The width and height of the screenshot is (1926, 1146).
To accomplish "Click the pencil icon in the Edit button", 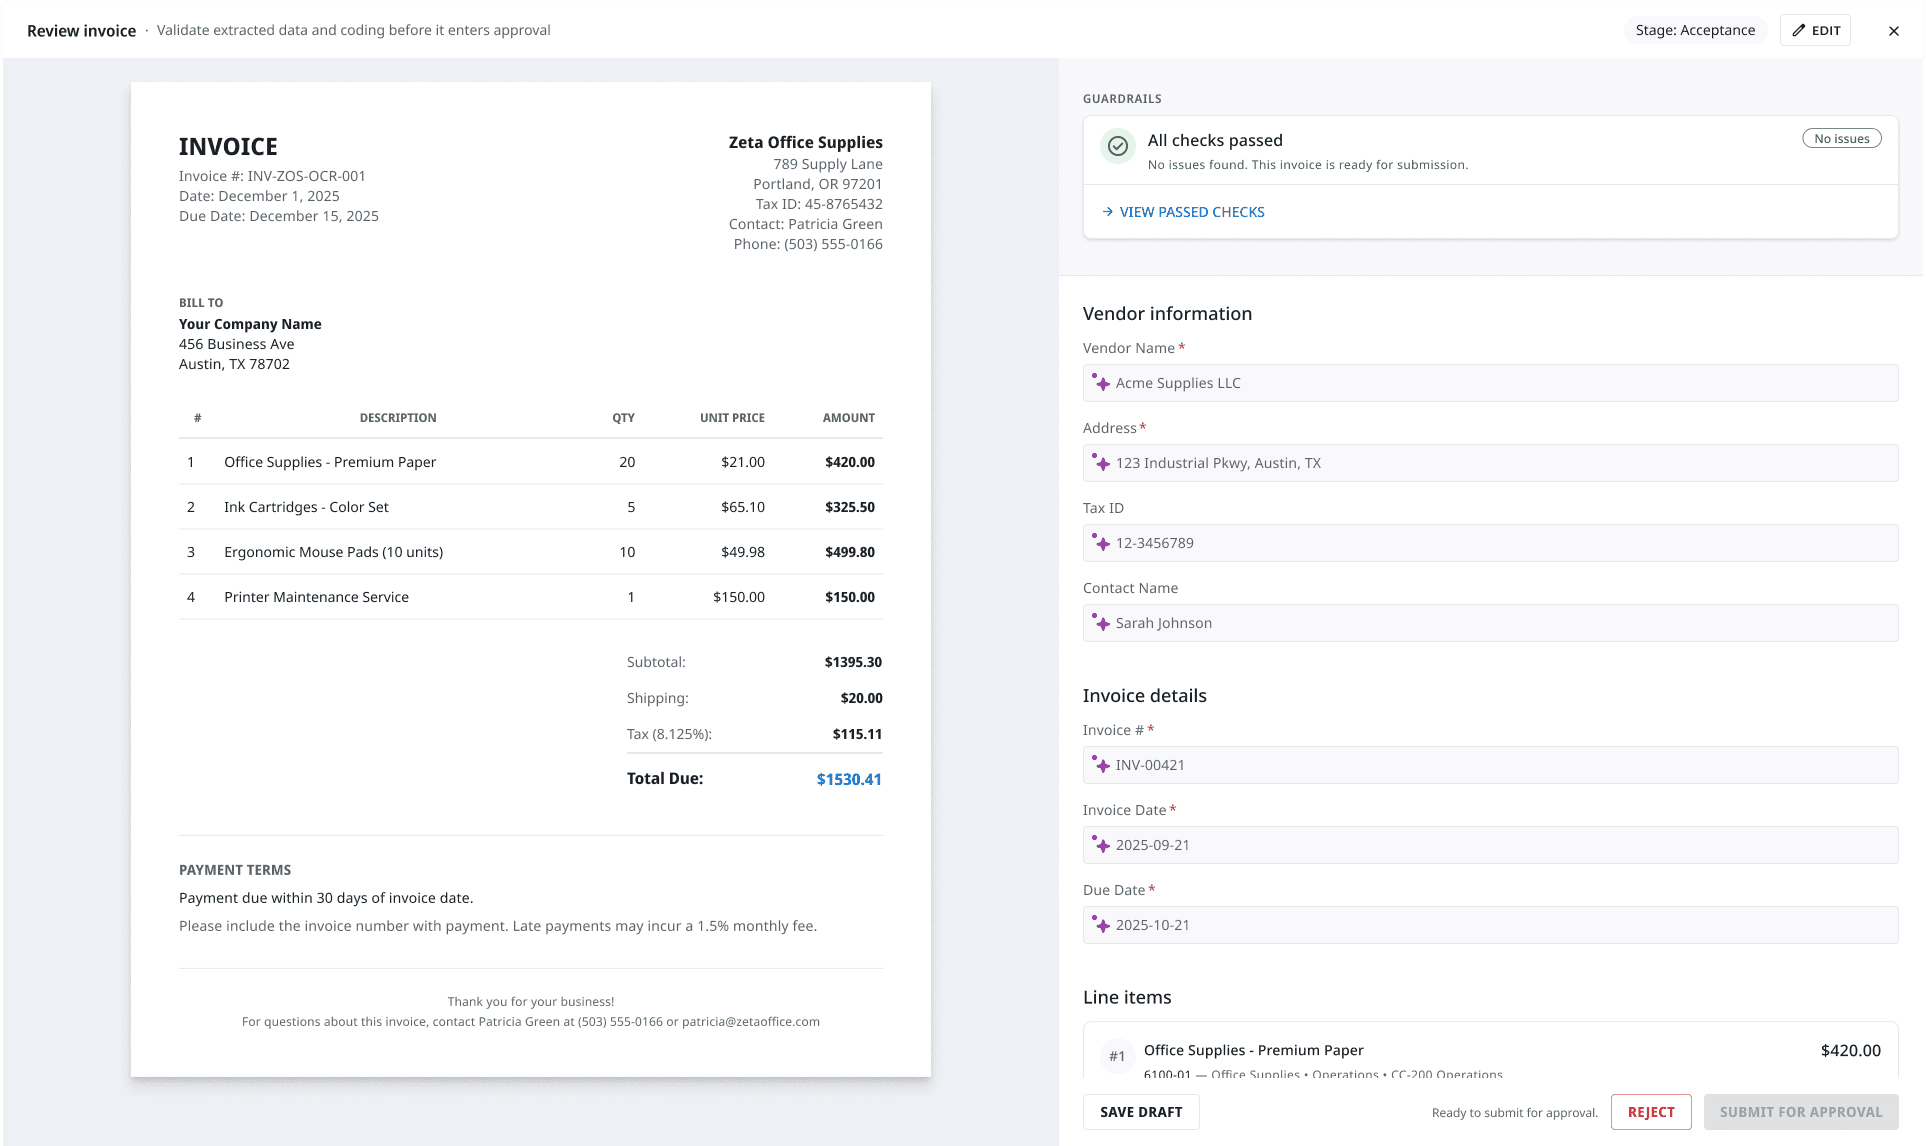I will (1799, 30).
